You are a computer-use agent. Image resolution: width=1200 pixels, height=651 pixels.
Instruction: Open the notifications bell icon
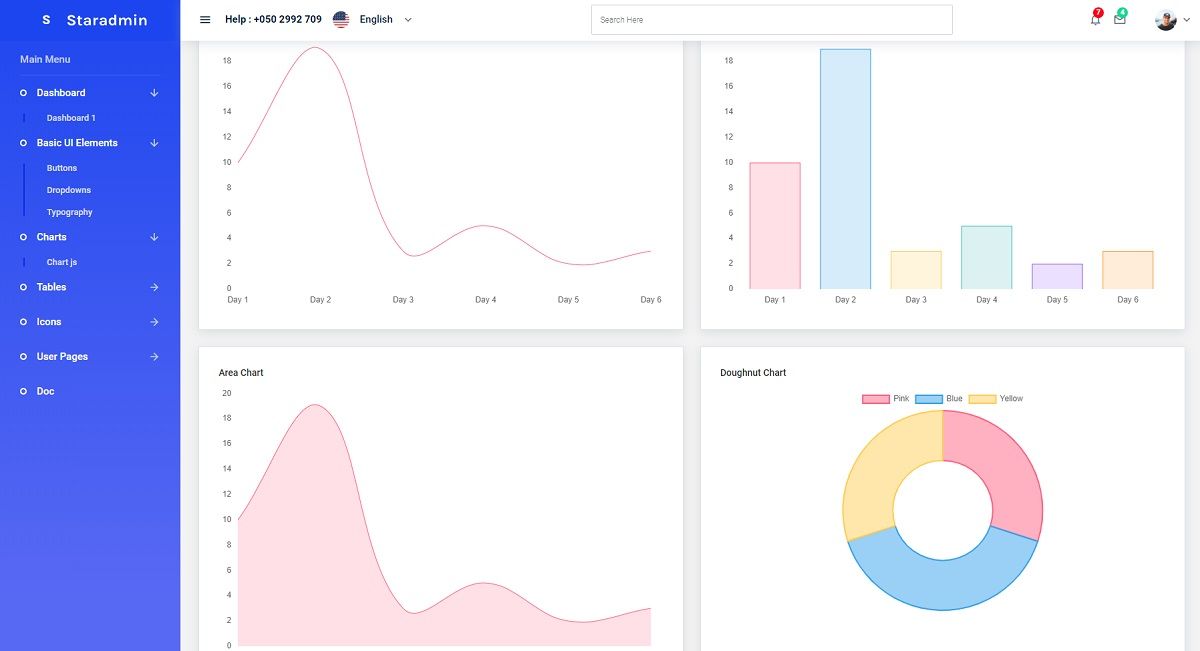(x=1095, y=19)
